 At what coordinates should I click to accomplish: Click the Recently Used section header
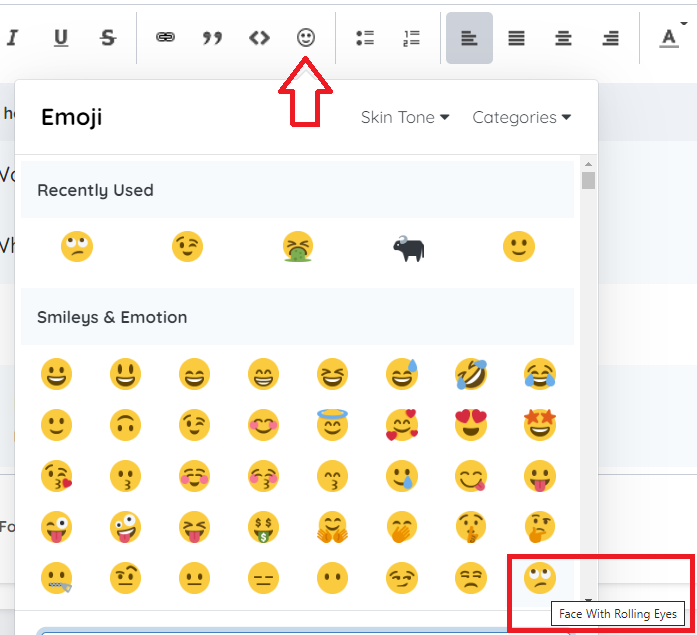(x=297, y=190)
